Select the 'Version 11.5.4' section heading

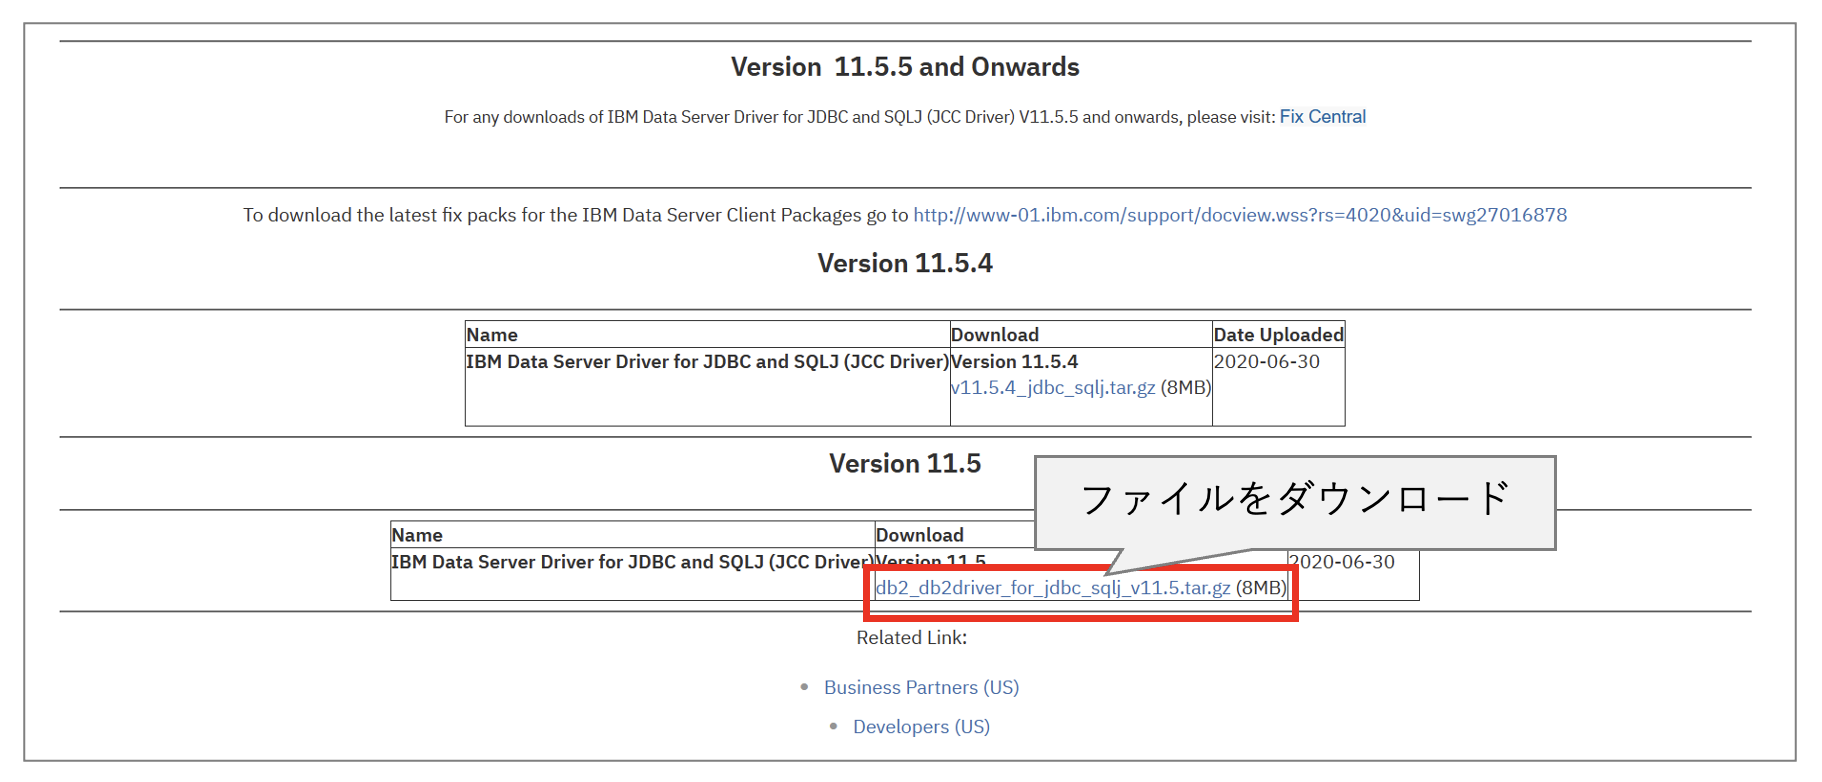[x=905, y=263]
